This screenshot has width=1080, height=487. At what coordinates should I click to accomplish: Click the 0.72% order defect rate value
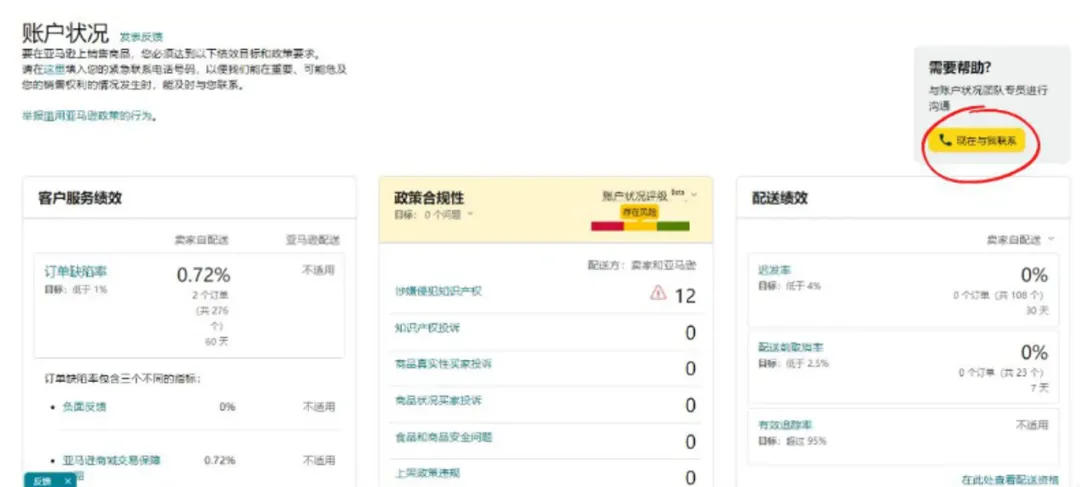[x=203, y=275]
